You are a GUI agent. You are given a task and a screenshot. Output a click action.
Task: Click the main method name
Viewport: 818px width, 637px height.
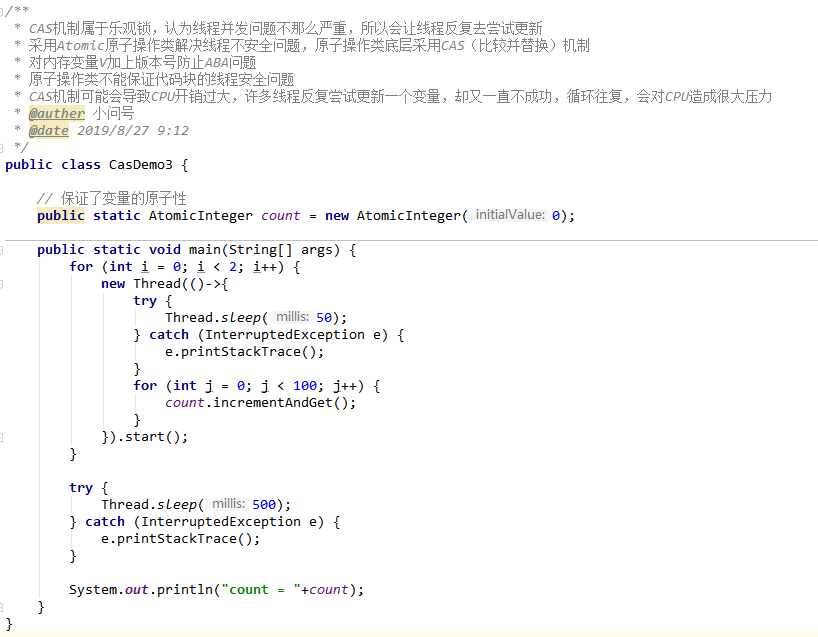(205, 250)
